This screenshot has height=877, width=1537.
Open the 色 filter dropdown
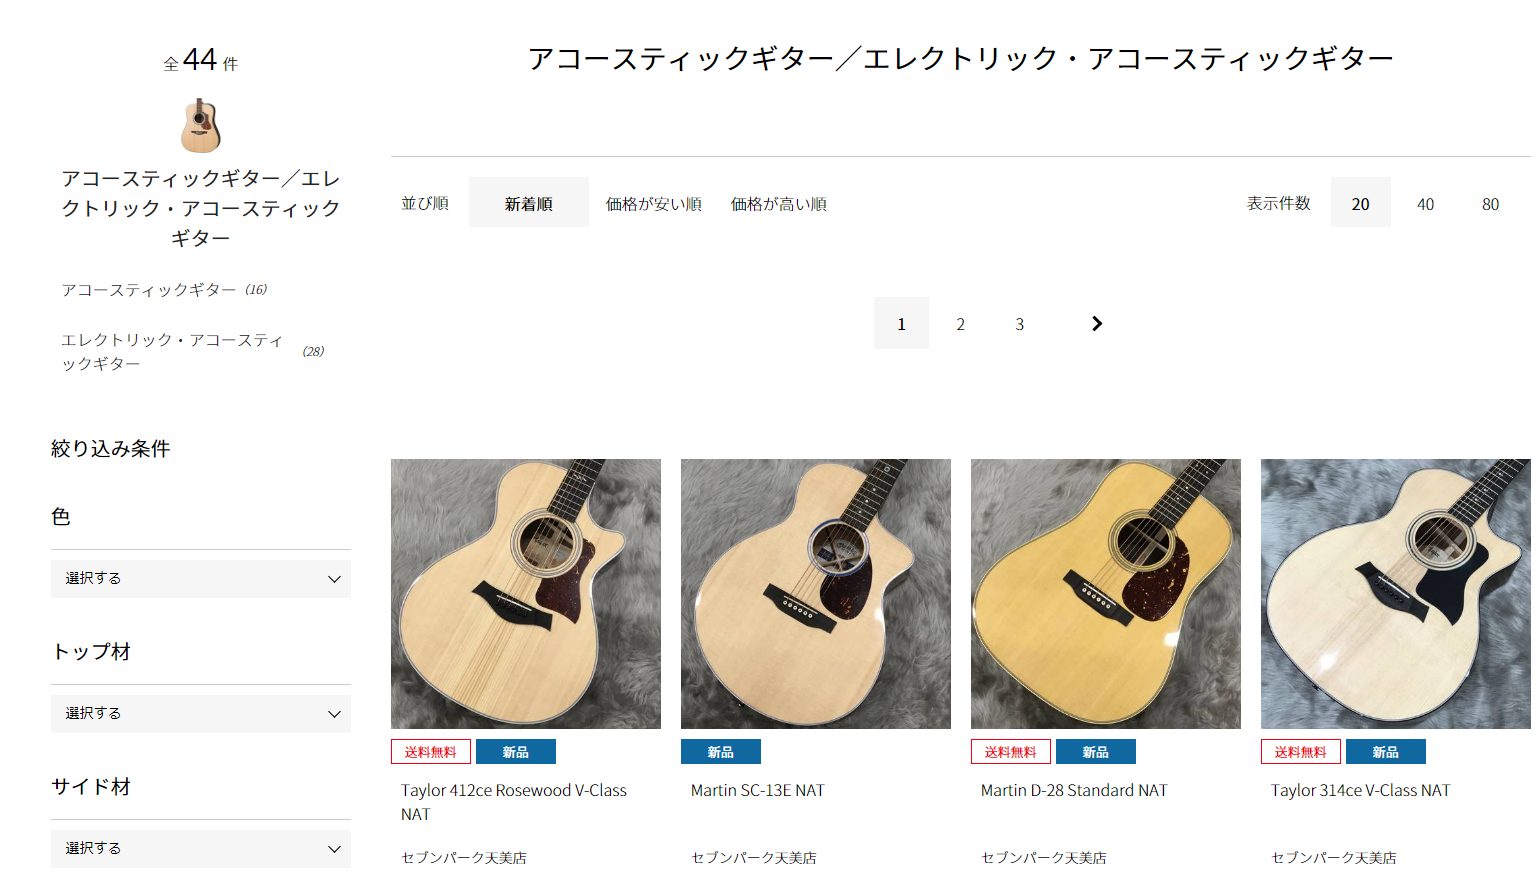coord(201,579)
